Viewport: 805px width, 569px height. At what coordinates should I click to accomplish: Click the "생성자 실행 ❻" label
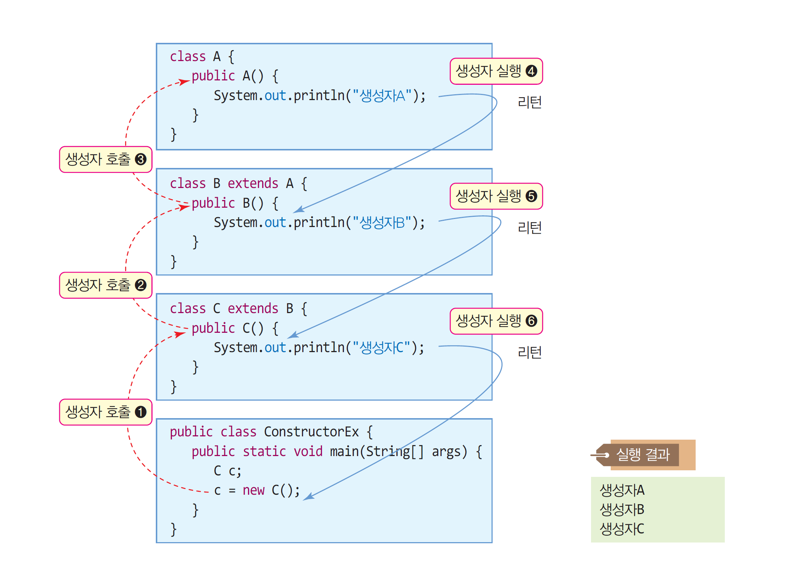[496, 321]
